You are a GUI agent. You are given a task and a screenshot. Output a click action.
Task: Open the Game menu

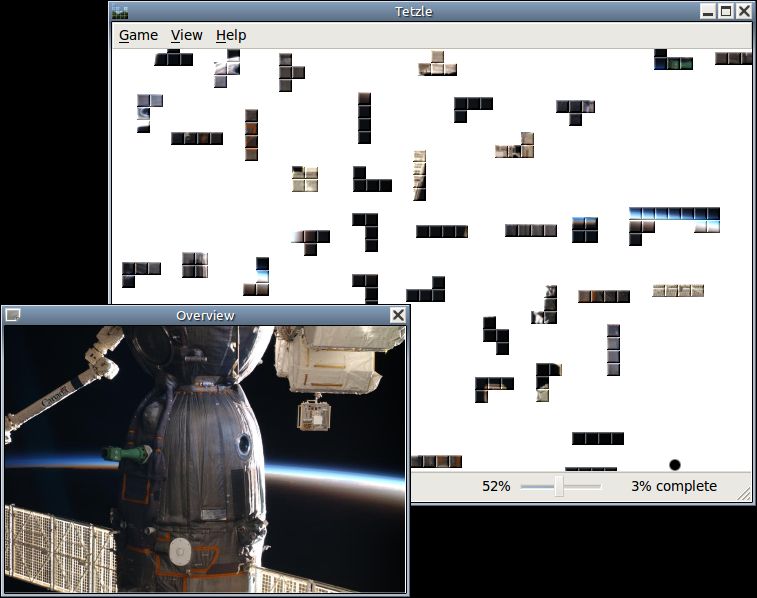click(x=138, y=35)
